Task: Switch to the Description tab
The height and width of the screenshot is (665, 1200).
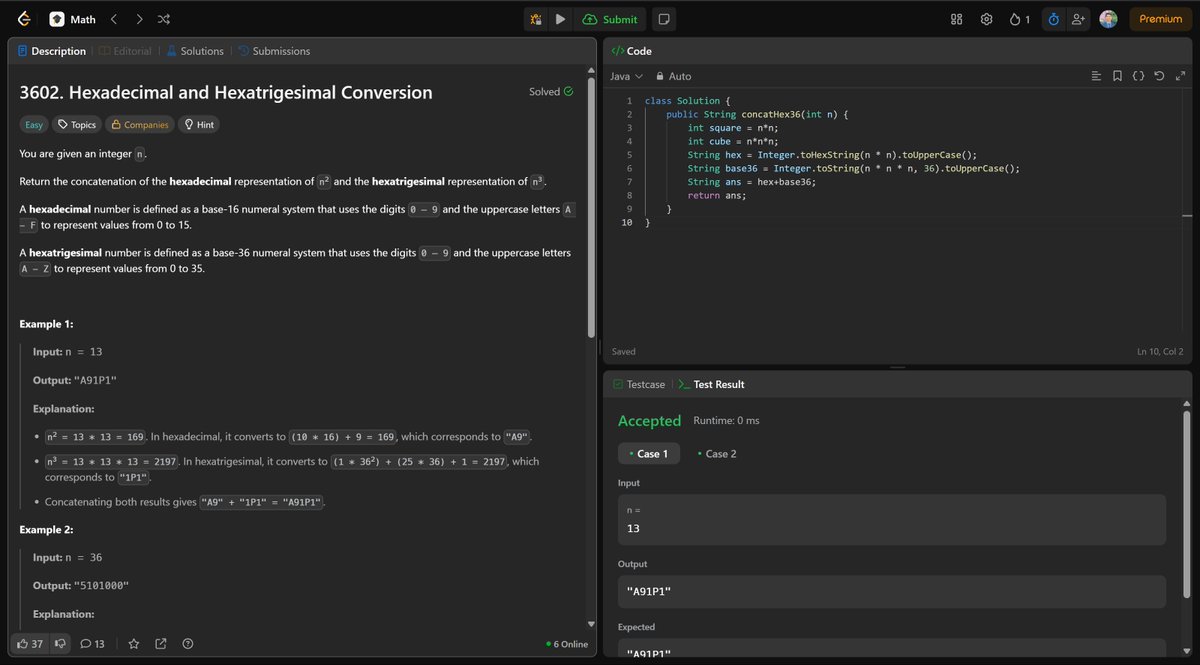Action: pos(51,51)
